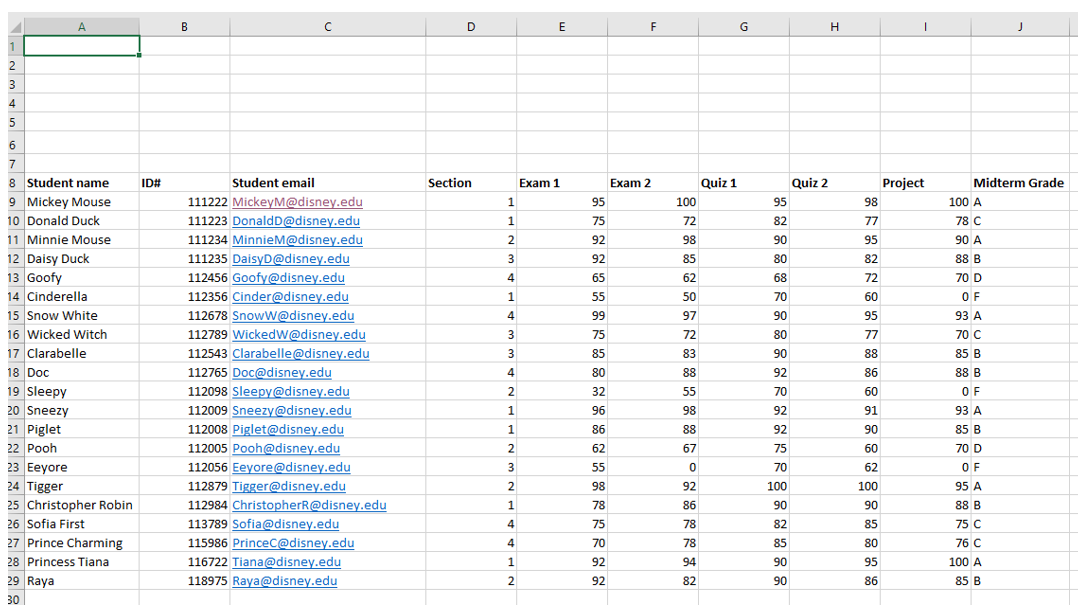Click the Tiana@disney.edu email link

(286, 562)
